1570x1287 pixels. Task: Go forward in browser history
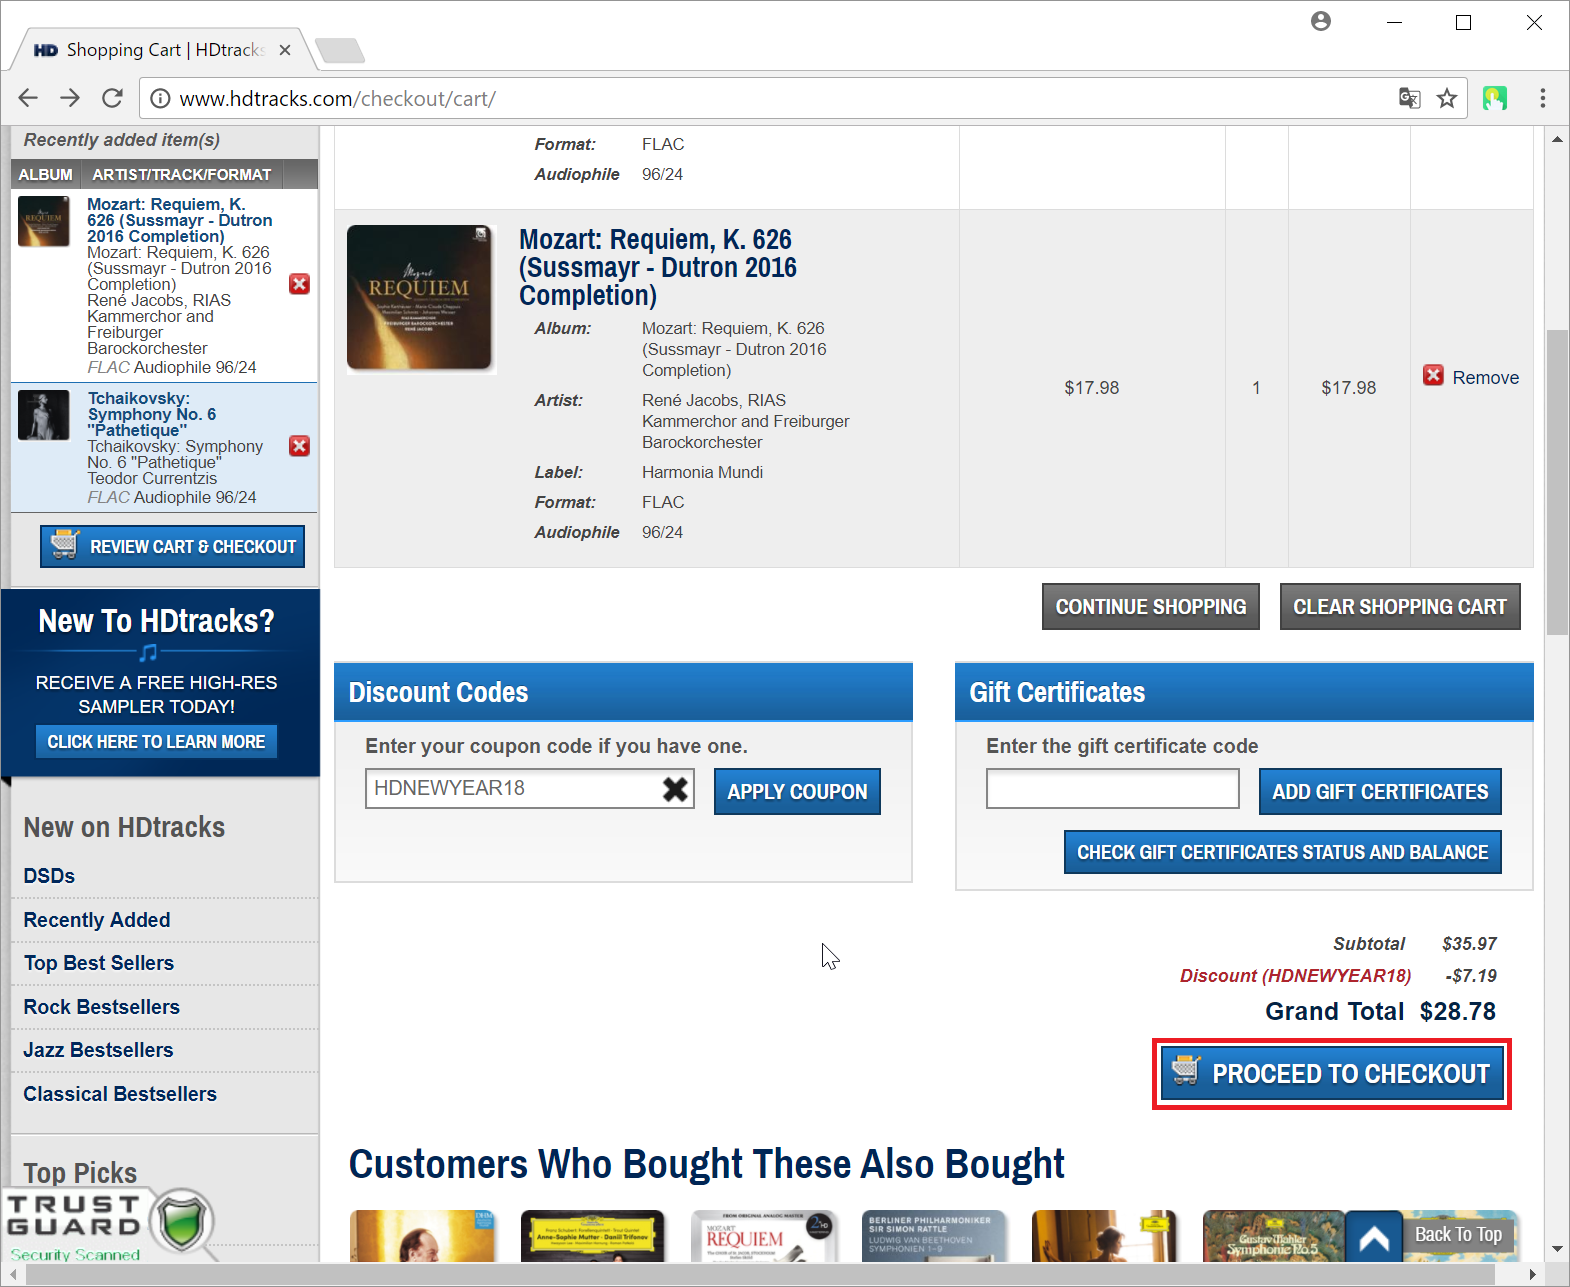pos(70,98)
